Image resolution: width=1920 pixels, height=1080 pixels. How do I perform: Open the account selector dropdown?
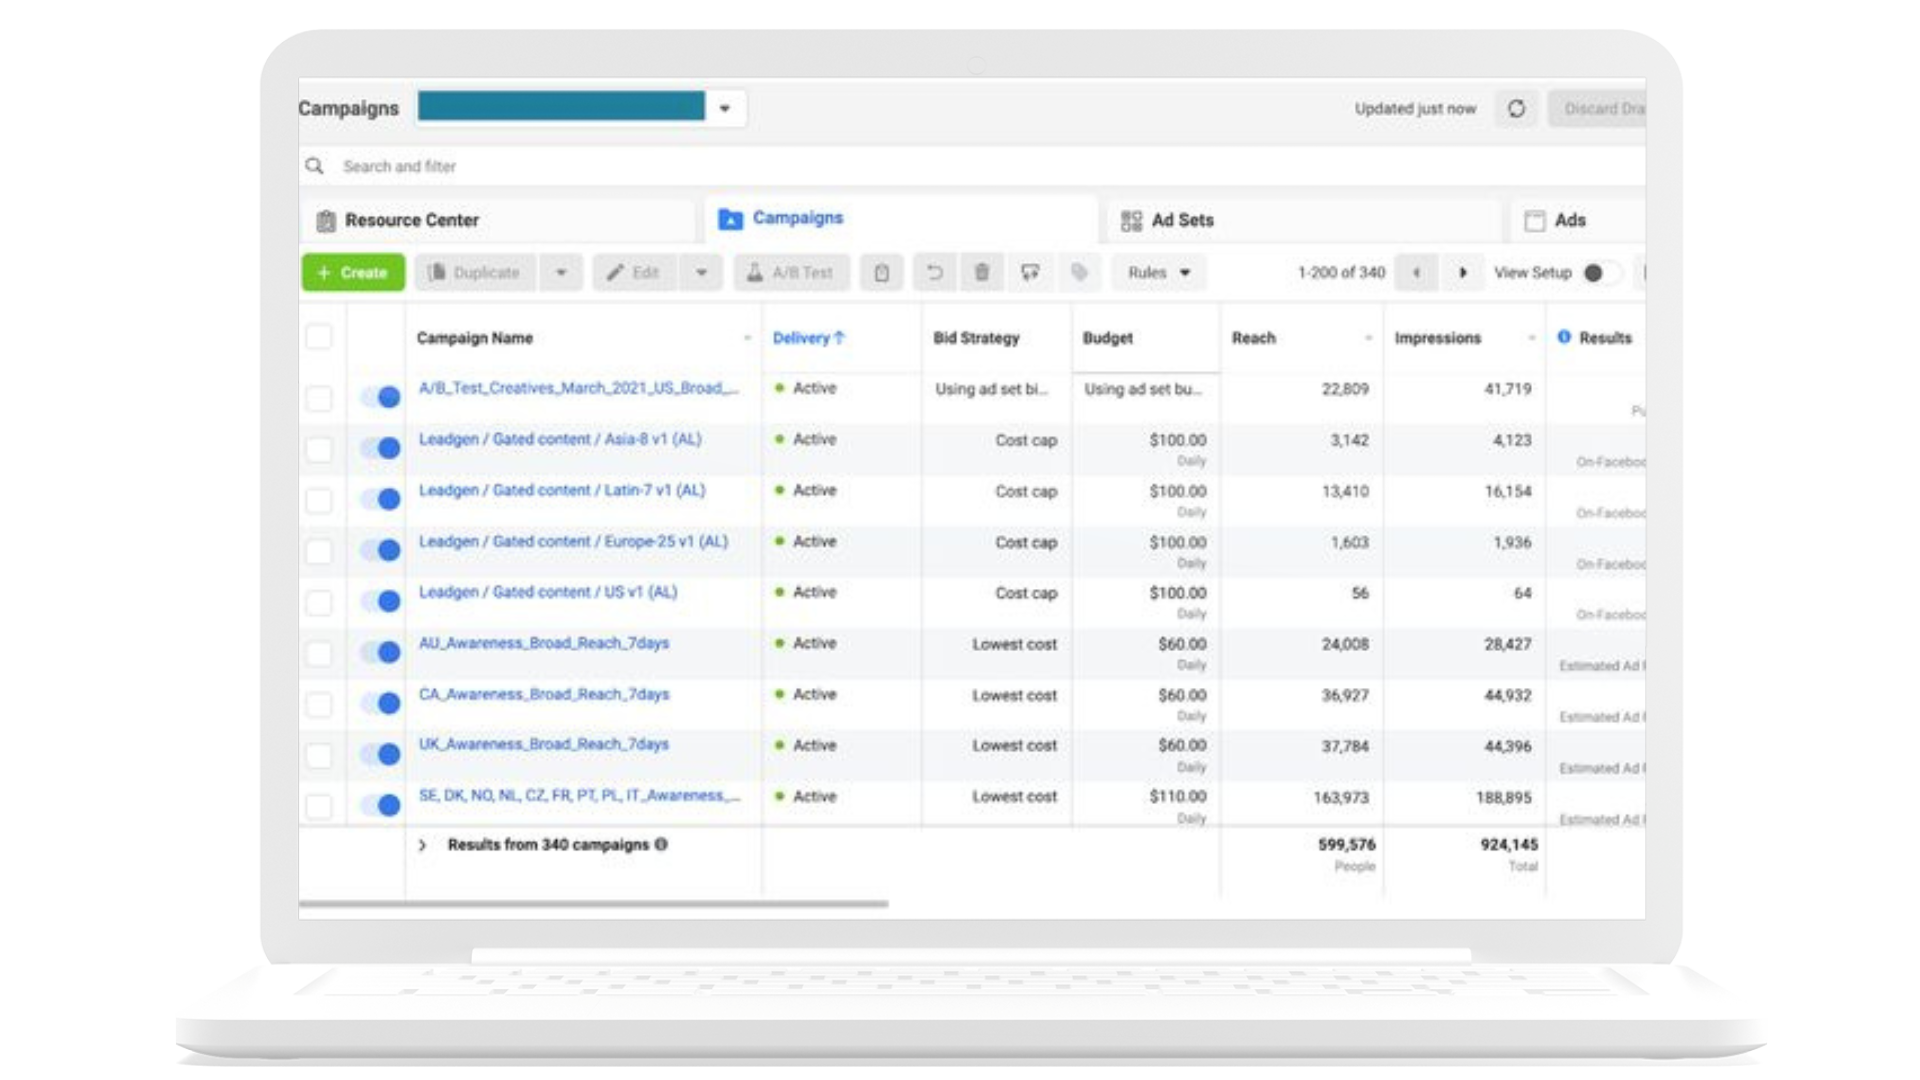point(725,108)
